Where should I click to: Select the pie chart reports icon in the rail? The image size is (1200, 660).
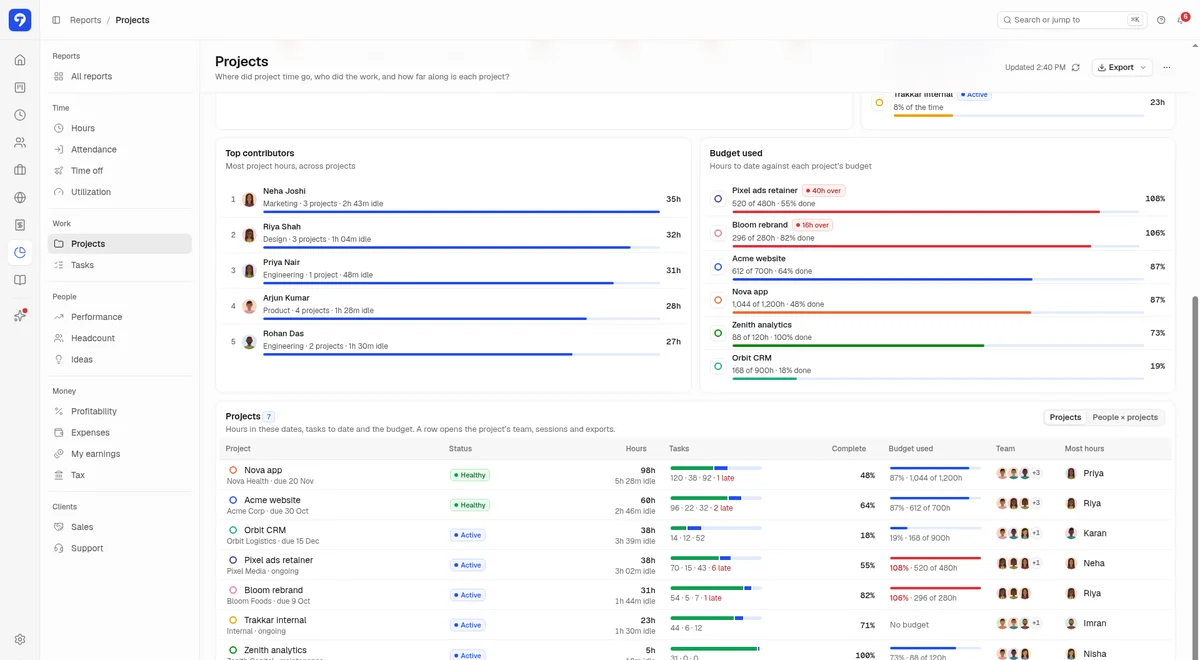(20, 253)
